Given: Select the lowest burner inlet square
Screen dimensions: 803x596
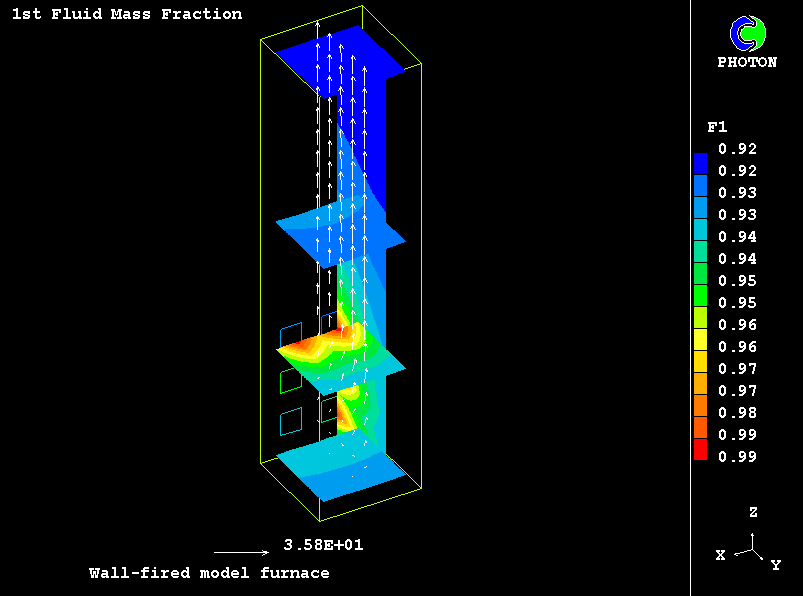Looking at the screenshot, I should 290,420.
